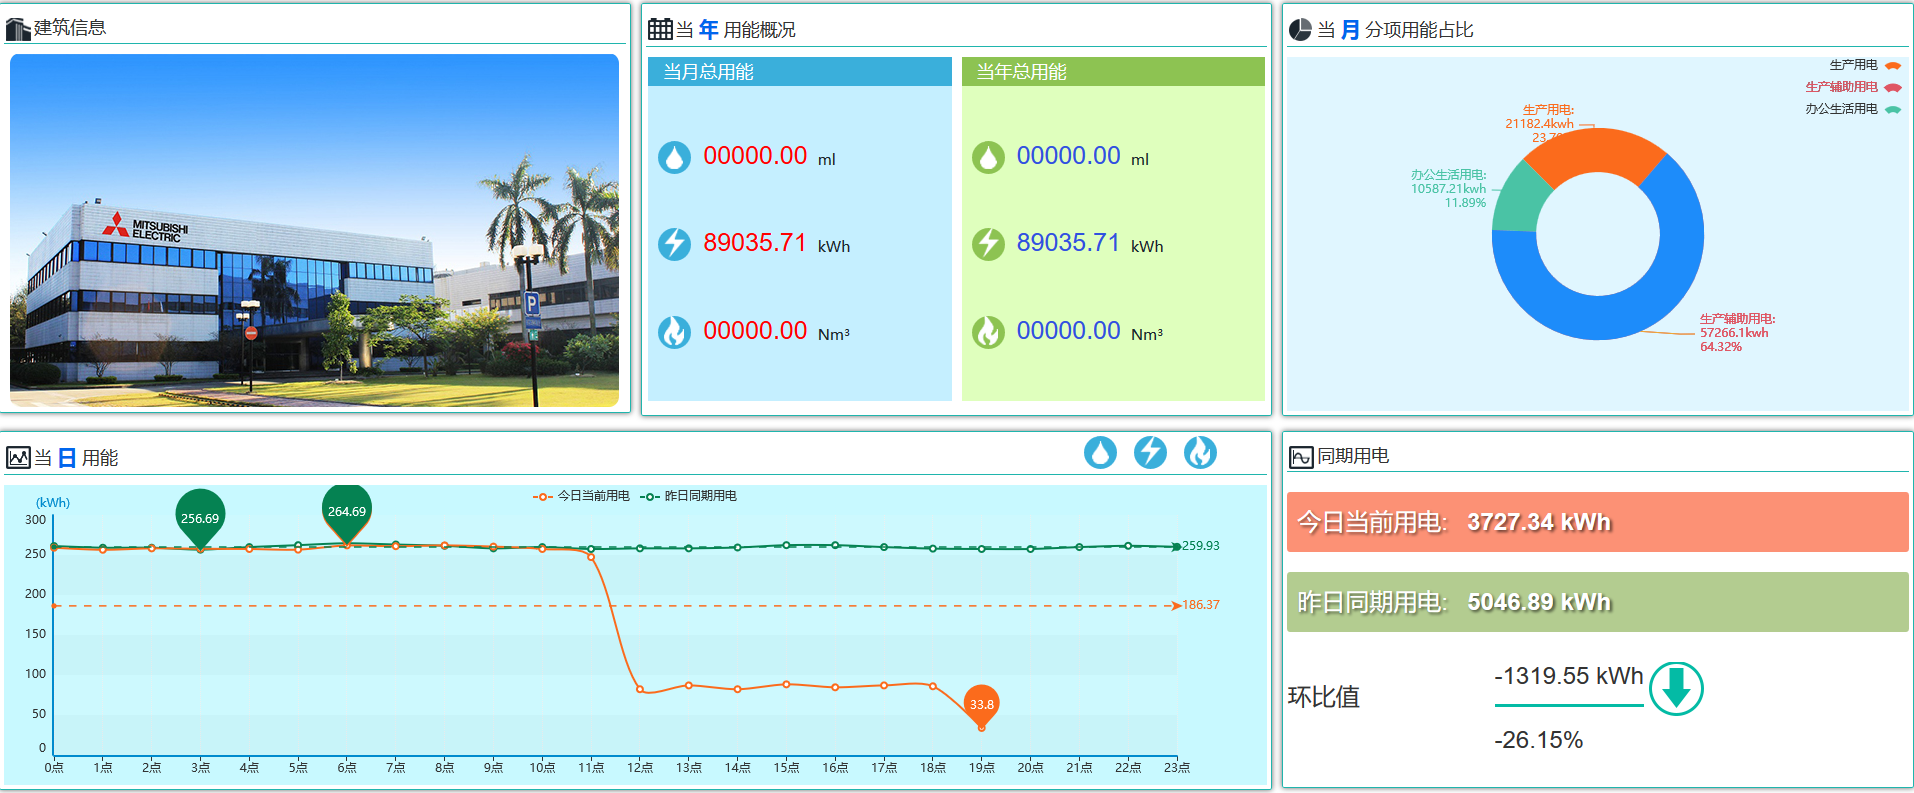Image resolution: width=1914 pixels, height=793 pixels.
Task: Click the green lightning icon under 当年总用能
Action: point(988,244)
